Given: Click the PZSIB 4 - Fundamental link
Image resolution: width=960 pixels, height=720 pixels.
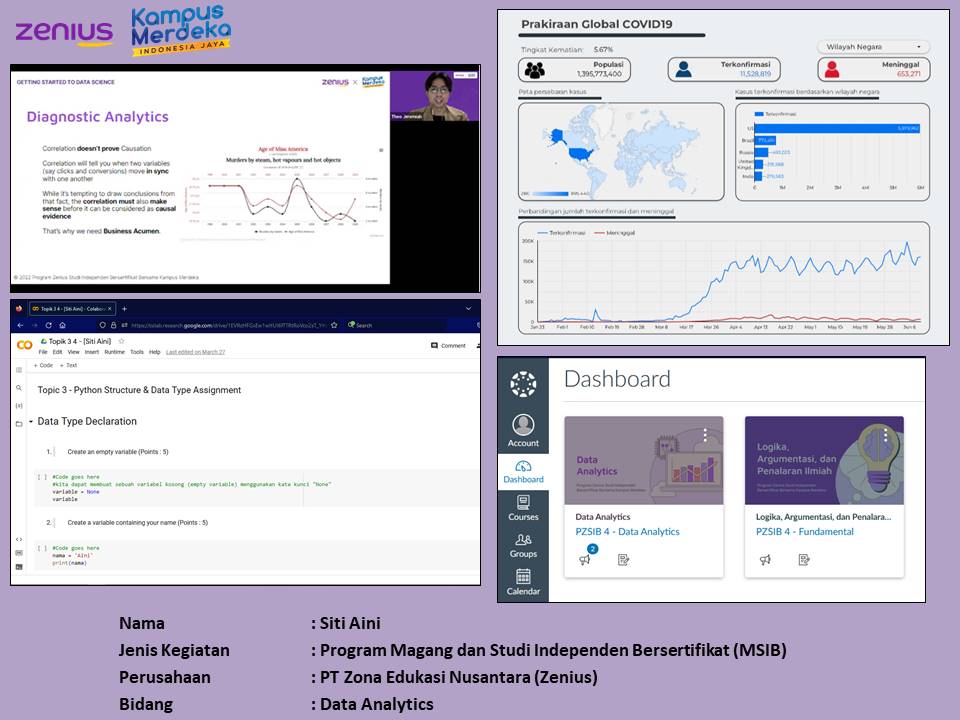Looking at the screenshot, I should (804, 531).
